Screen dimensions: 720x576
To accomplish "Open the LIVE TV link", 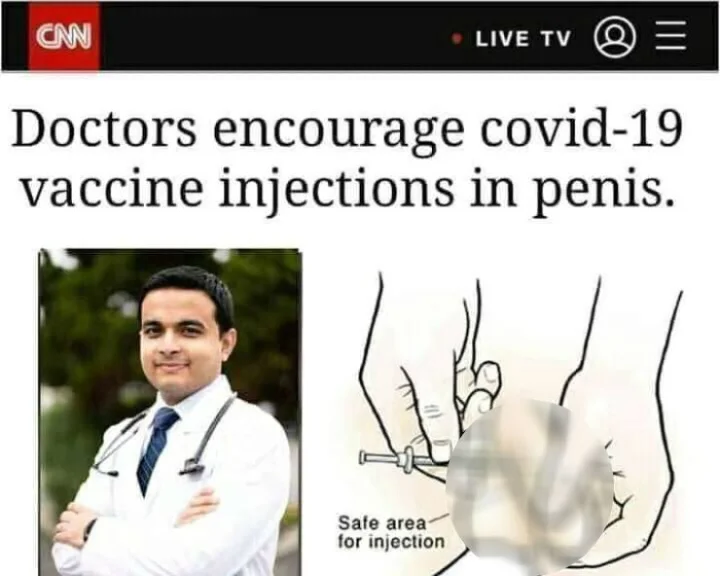I will [x=523, y=39].
